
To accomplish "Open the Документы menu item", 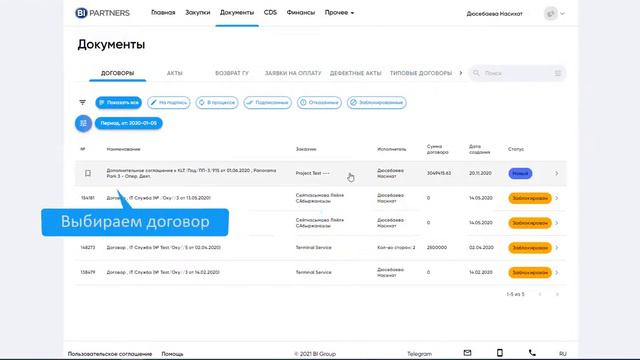I will click(237, 13).
